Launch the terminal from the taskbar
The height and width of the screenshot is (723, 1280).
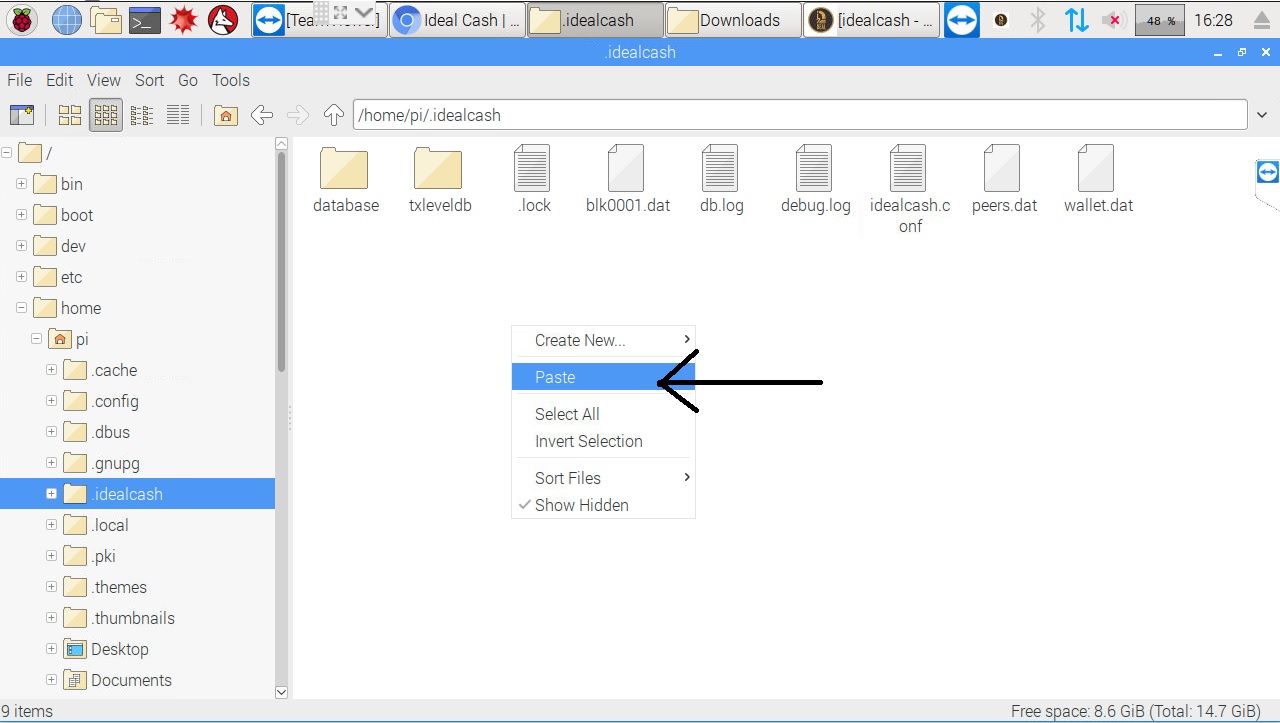coord(144,19)
